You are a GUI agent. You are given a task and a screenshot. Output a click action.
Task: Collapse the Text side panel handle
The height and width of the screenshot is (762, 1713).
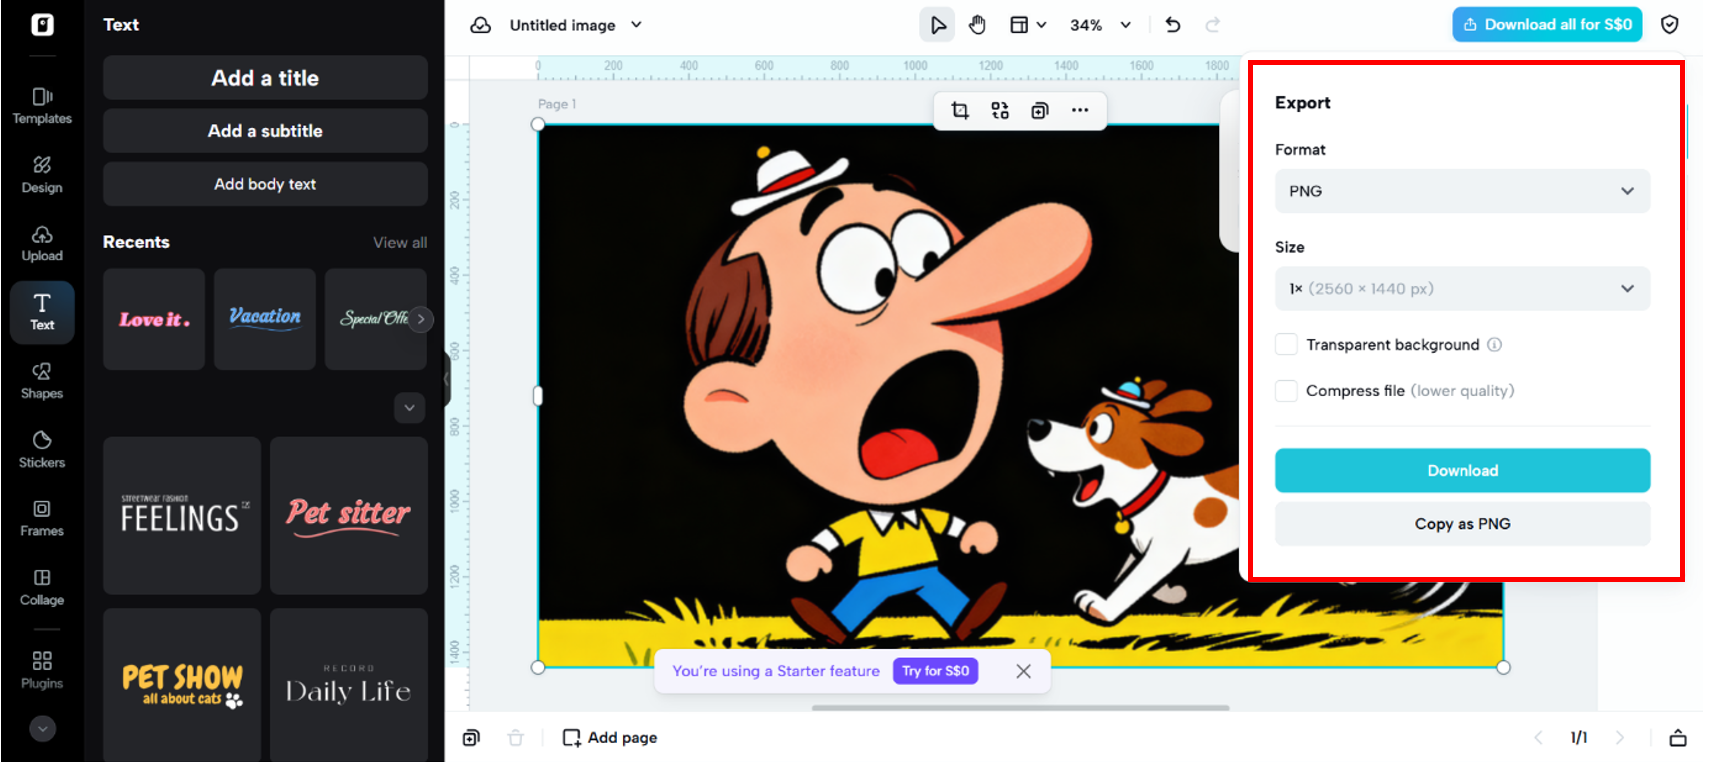pyautogui.click(x=447, y=379)
